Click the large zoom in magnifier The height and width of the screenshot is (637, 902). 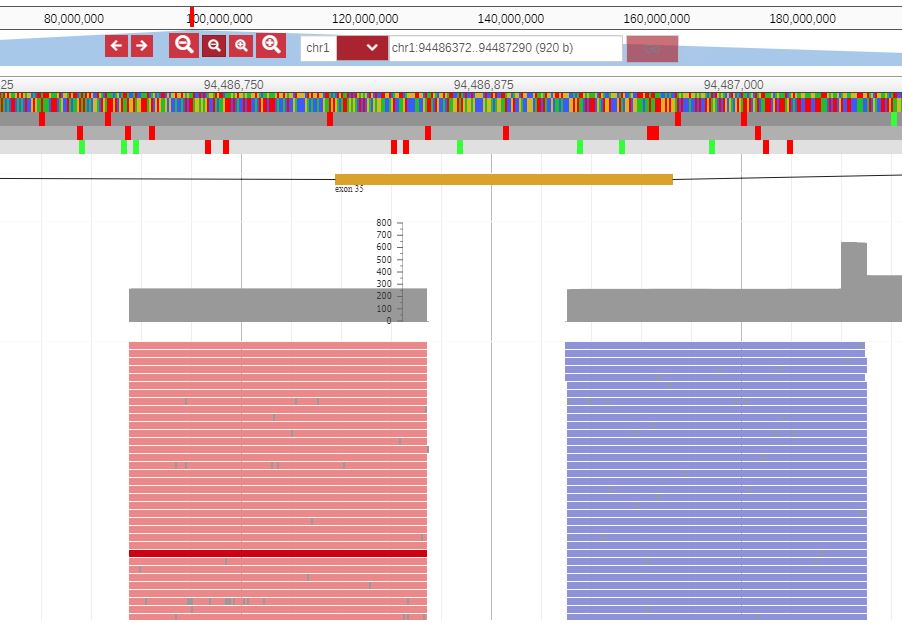271,46
